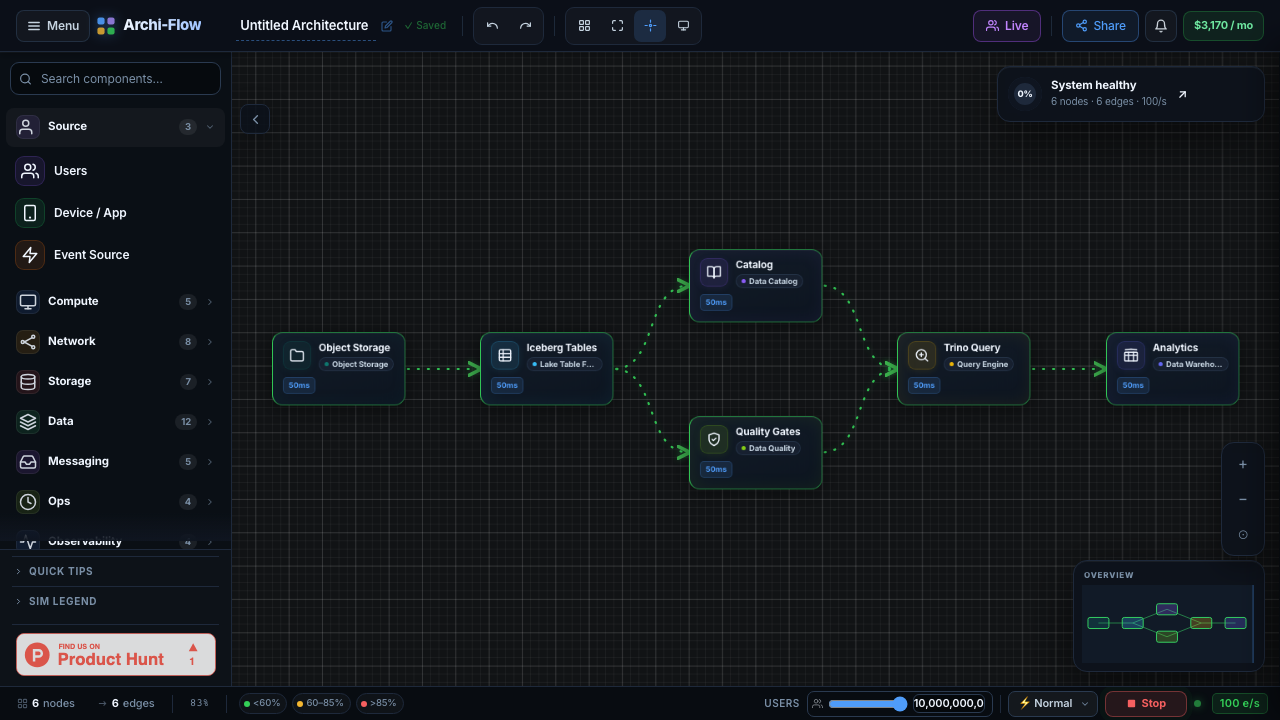The image size is (1280, 720).
Task: Expand the Data category
Action: click(115, 422)
